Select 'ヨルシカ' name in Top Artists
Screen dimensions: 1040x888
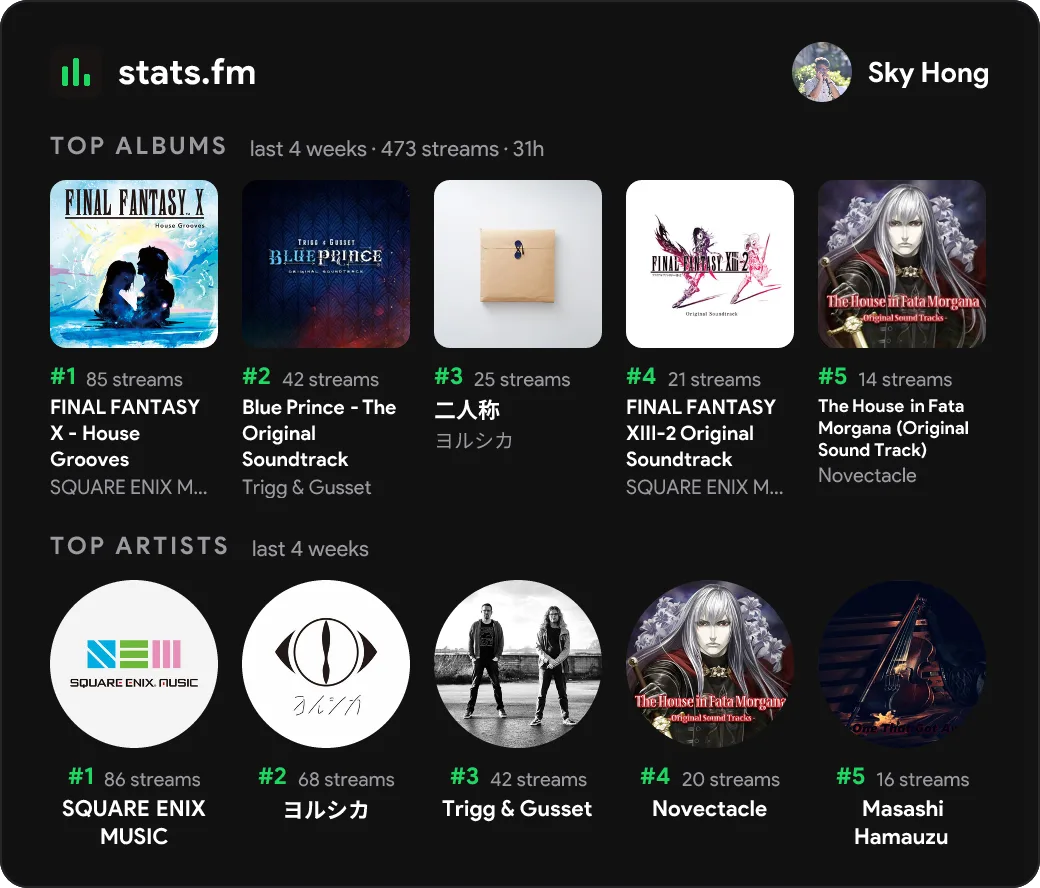tap(326, 810)
